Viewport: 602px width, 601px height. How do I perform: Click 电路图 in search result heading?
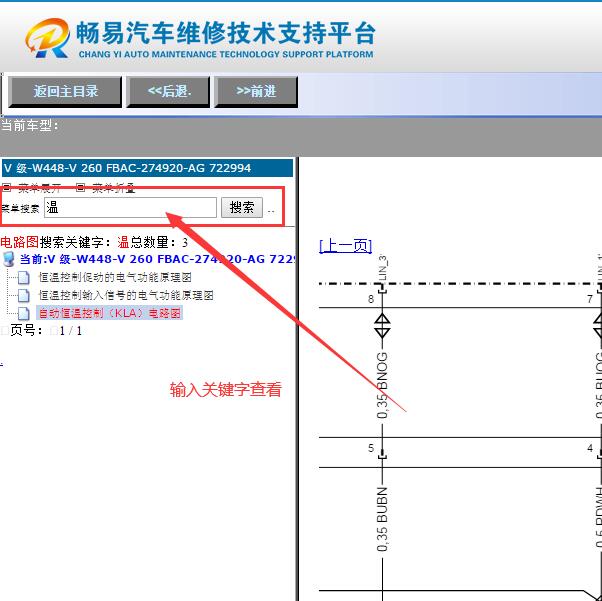20,242
